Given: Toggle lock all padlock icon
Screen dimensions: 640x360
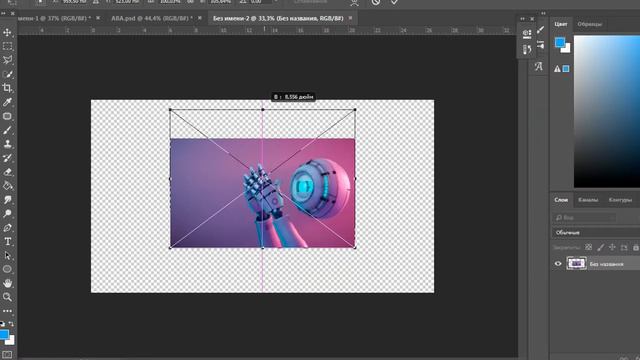Looking at the screenshot, I should coord(636,247).
